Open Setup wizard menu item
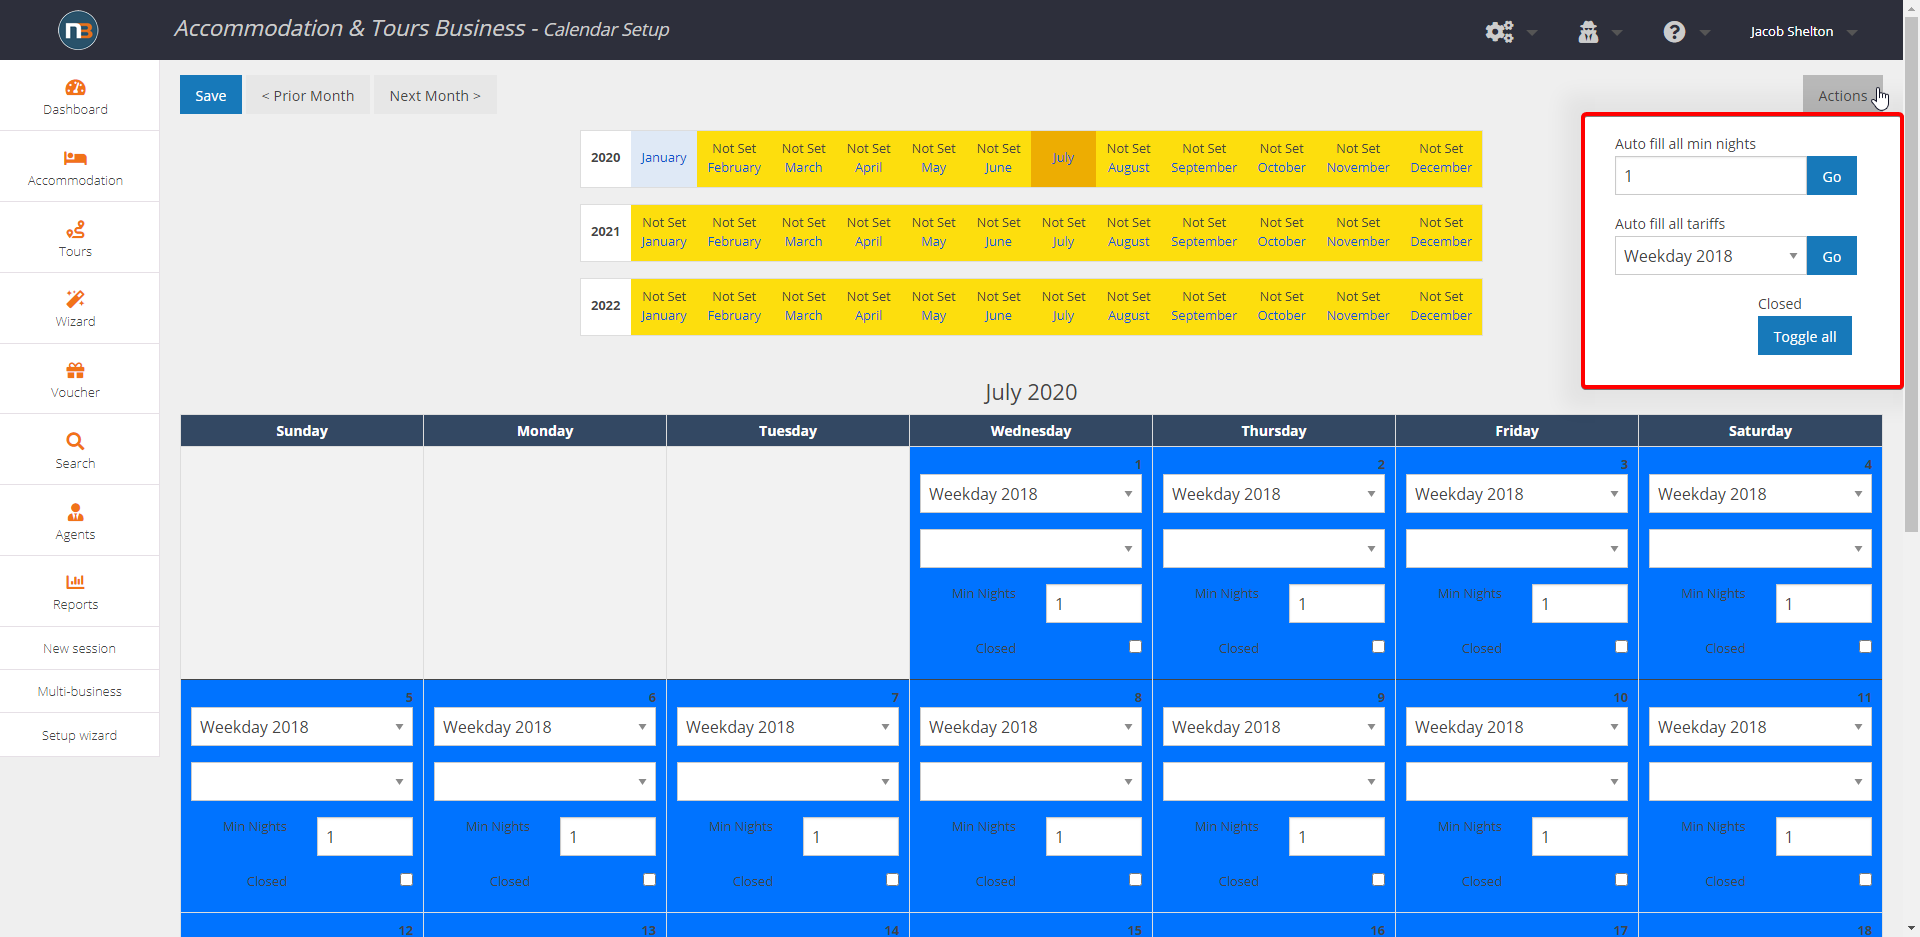 click(79, 735)
